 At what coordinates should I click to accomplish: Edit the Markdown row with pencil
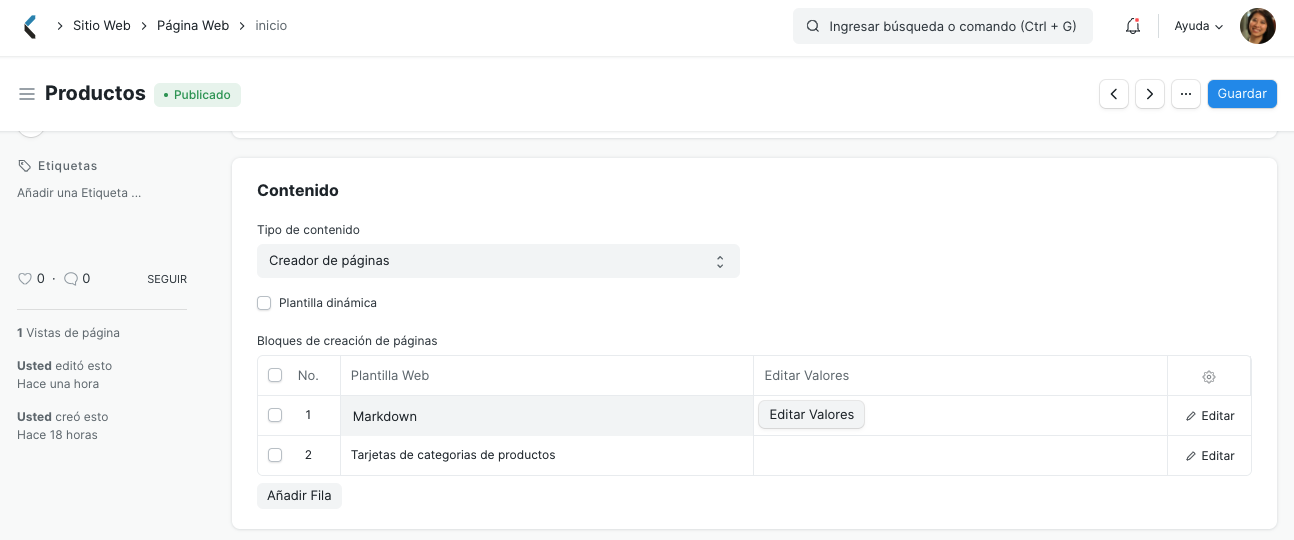coord(1209,416)
